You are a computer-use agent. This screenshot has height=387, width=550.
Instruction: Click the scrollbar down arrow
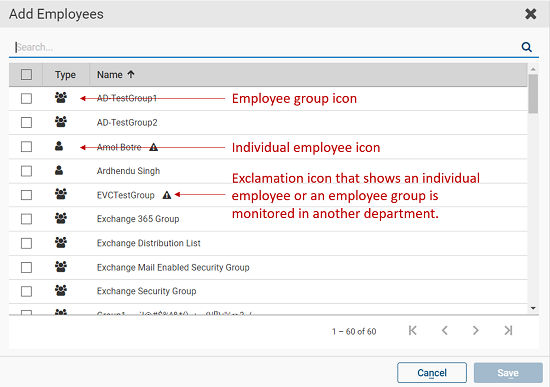coord(533,308)
